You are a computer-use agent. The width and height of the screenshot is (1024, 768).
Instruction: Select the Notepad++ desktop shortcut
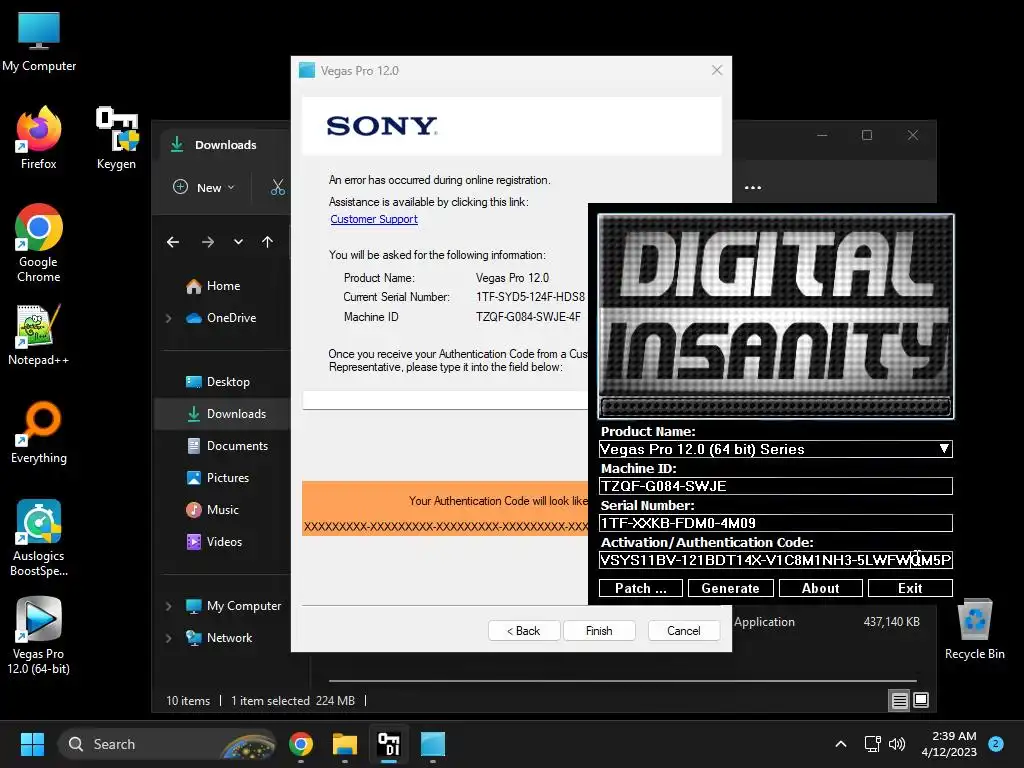click(x=39, y=335)
